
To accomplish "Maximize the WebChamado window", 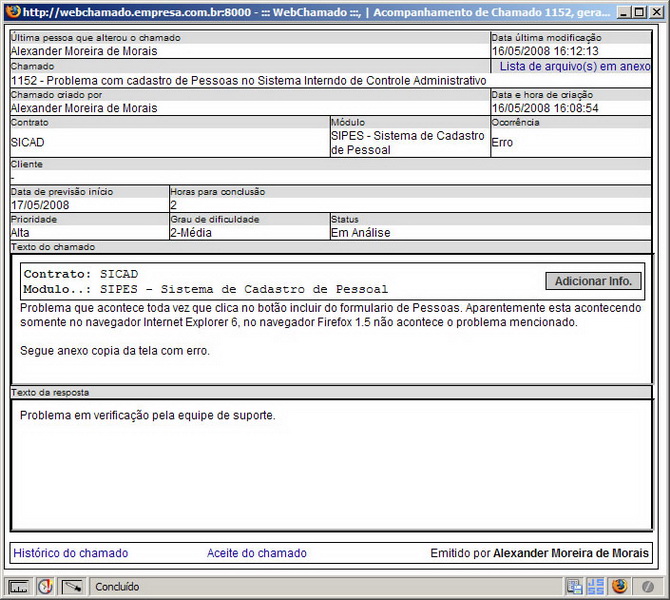I will pyautogui.click(x=637, y=12).
